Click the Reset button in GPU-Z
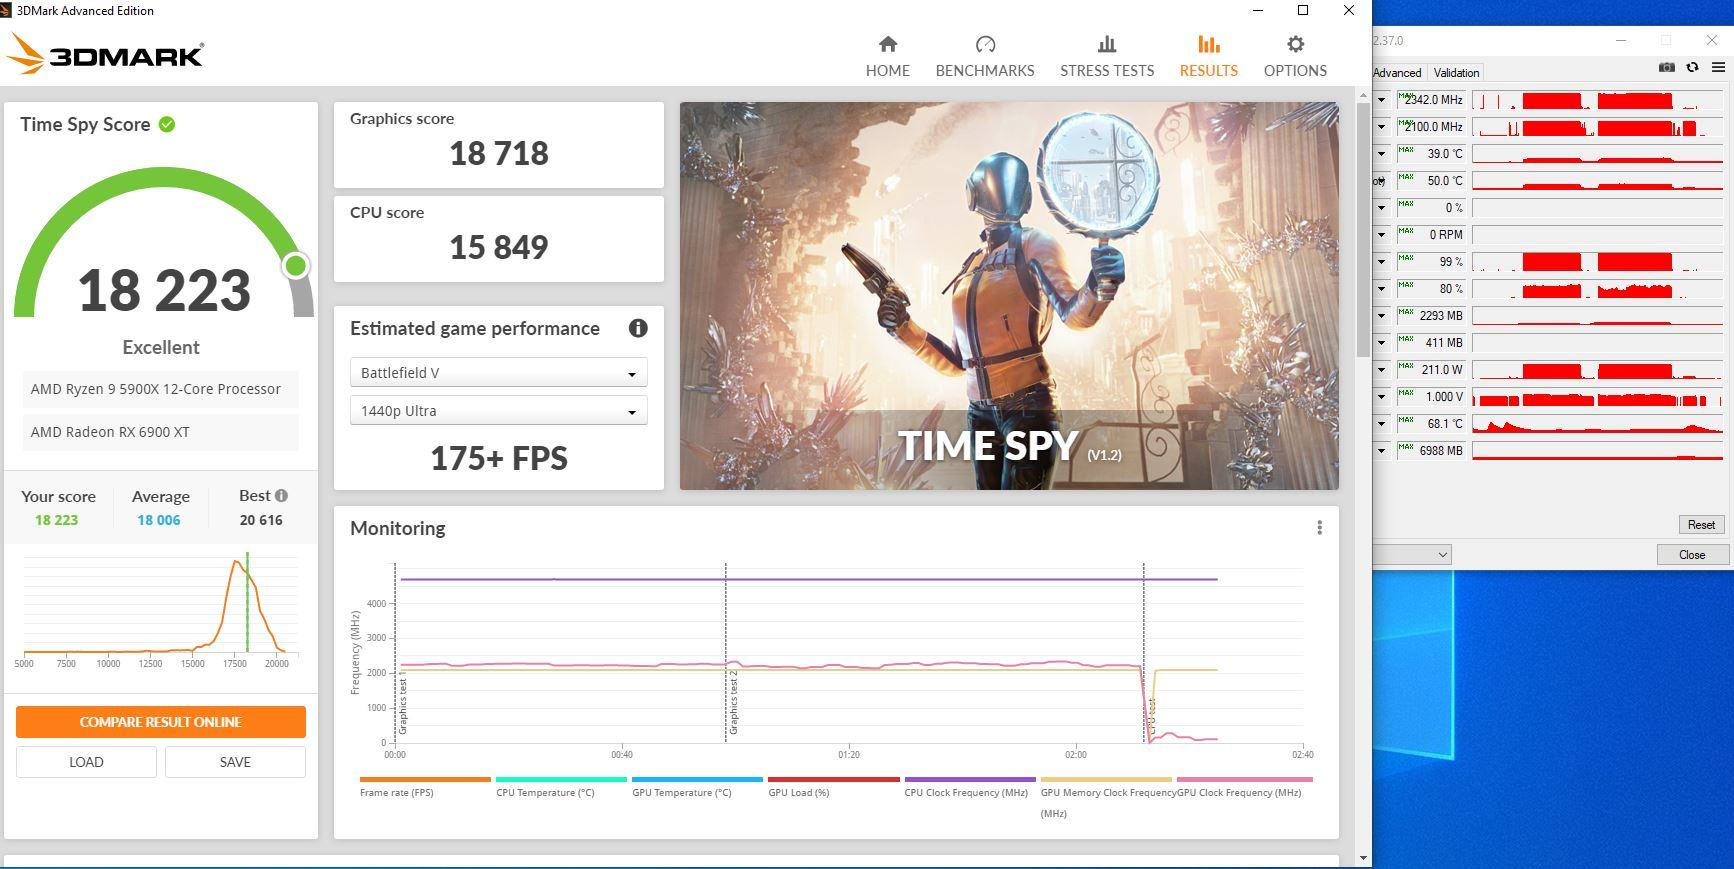1734x869 pixels. 1701,524
